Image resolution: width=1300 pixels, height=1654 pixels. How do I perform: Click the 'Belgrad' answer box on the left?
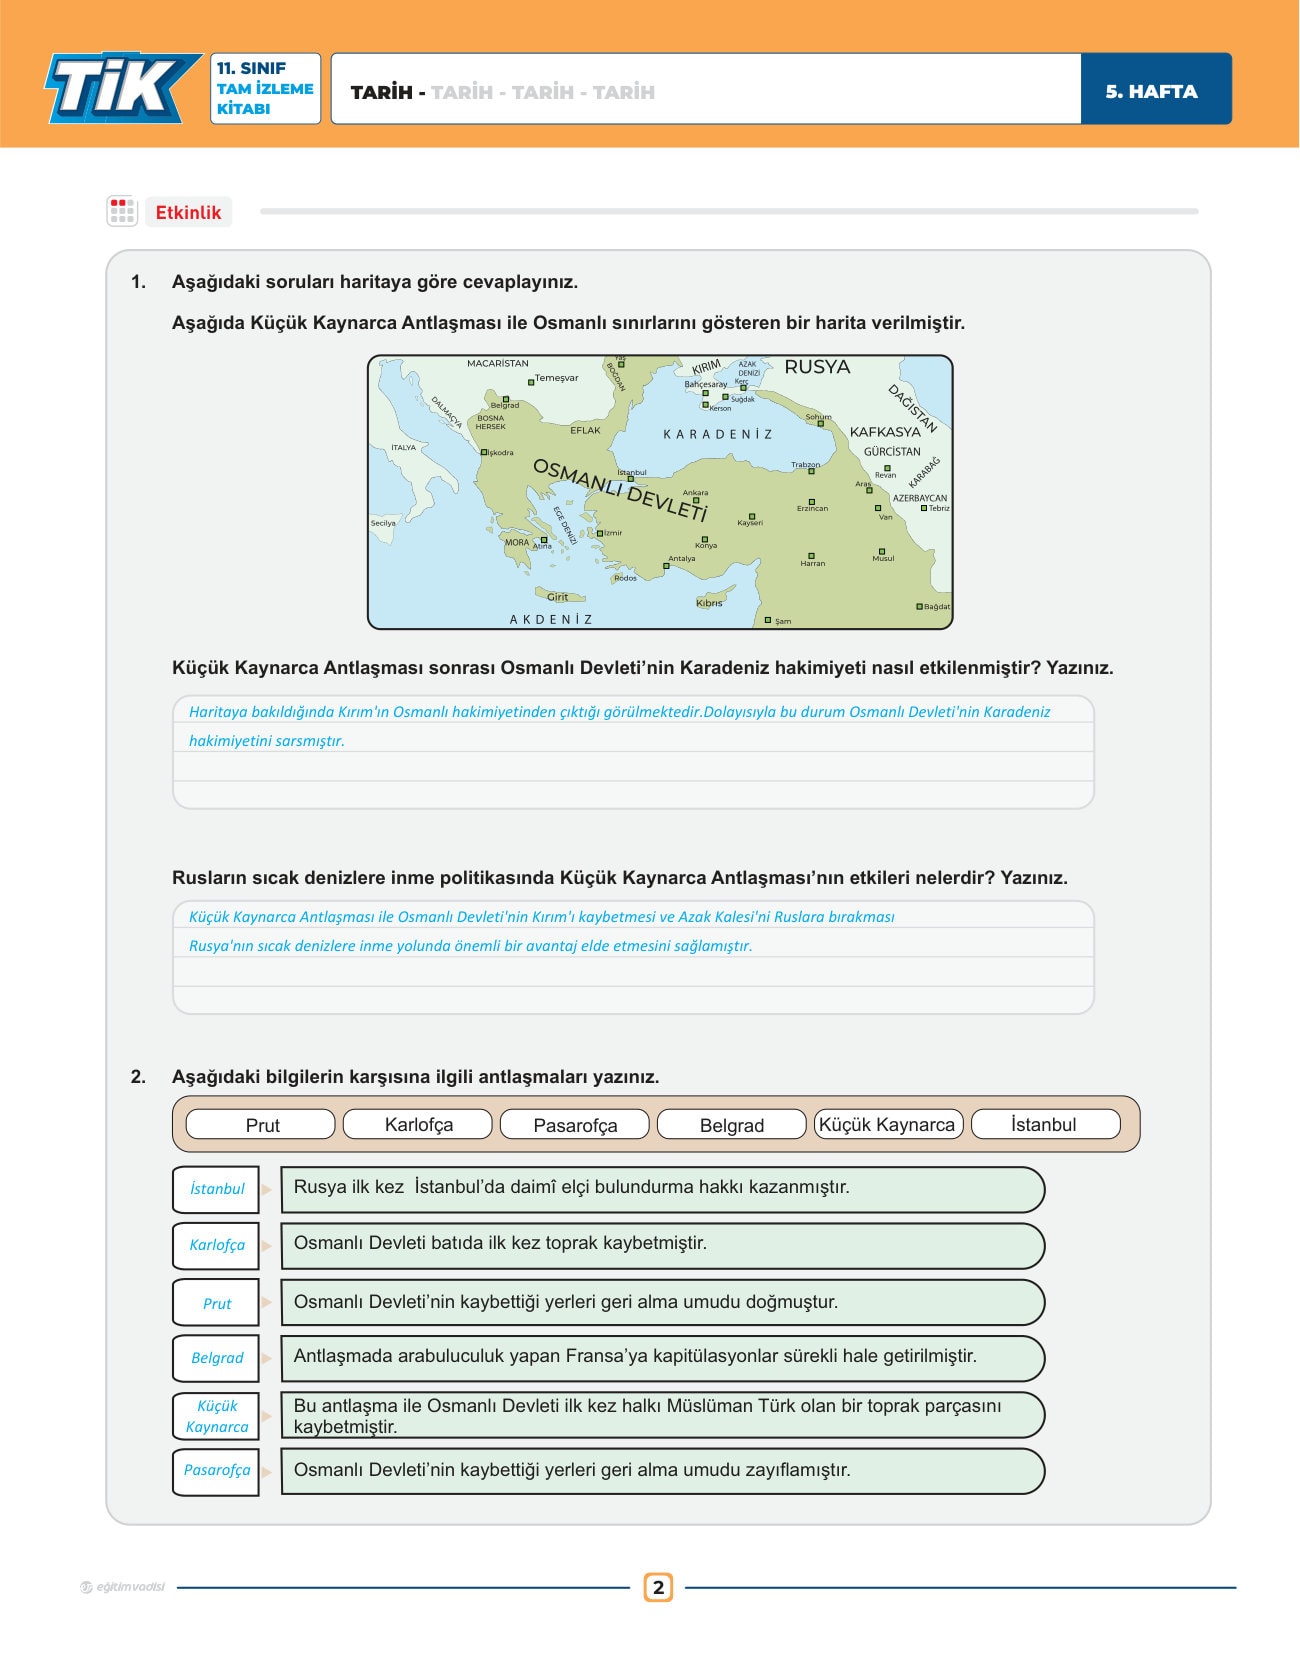coord(216,1359)
